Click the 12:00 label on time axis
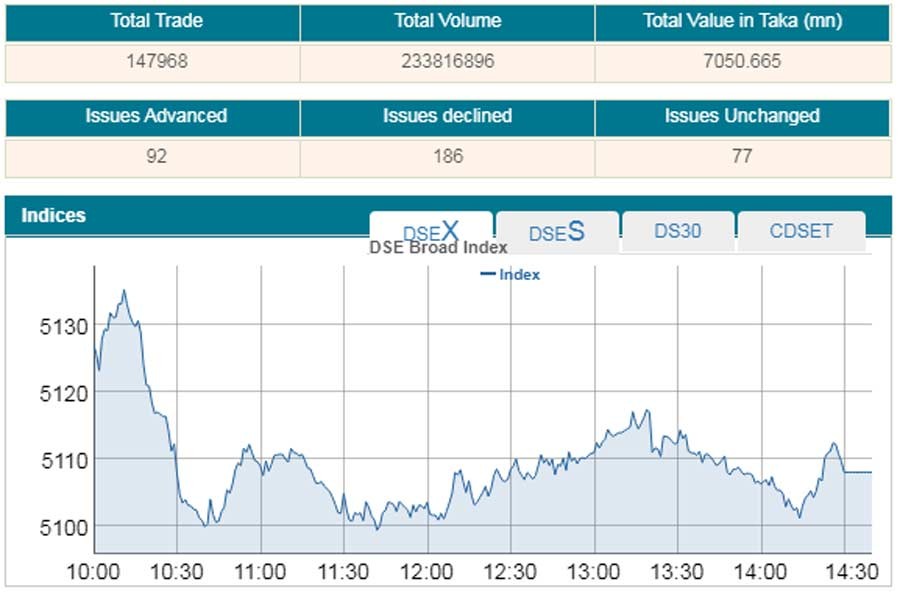The height and width of the screenshot is (600, 900). pyautogui.click(x=427, y=573)
